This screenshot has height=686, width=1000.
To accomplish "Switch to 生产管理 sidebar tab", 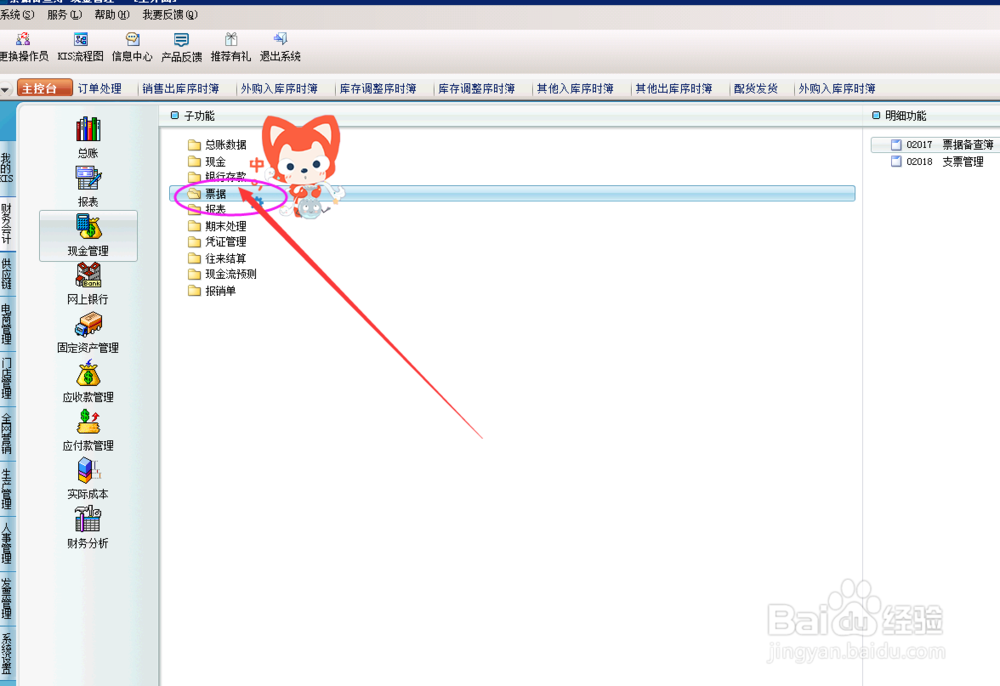I will [x=6, y=488].
